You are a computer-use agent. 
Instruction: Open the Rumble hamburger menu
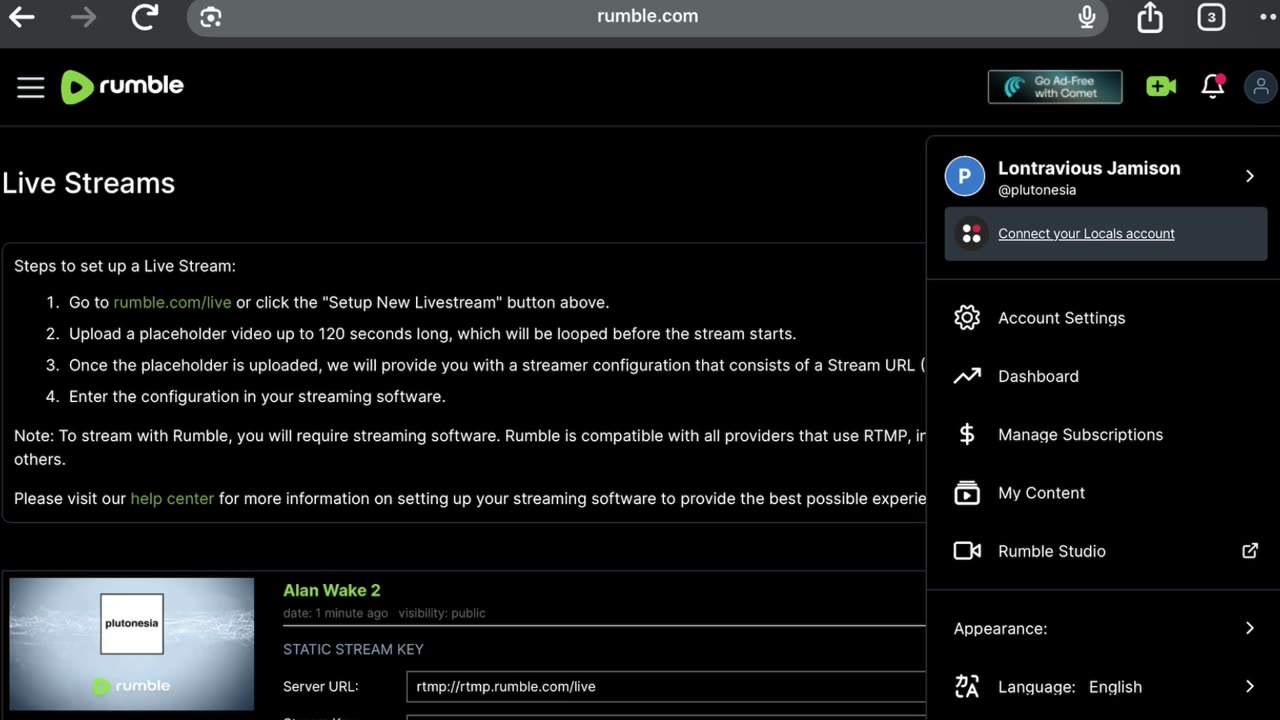tap(31, 88)
